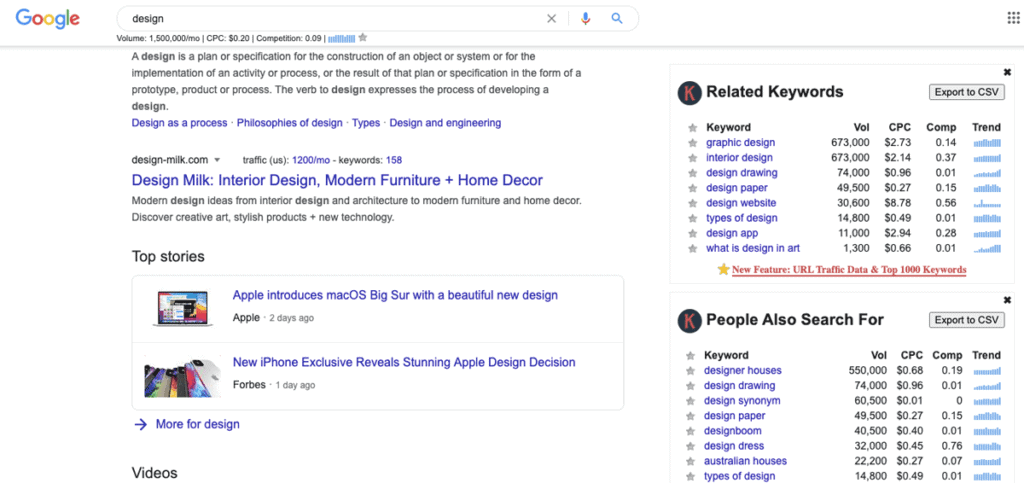The image size is (1024, 483).
Task: Click the 158 keywords count link
Action: coord(394,160)
